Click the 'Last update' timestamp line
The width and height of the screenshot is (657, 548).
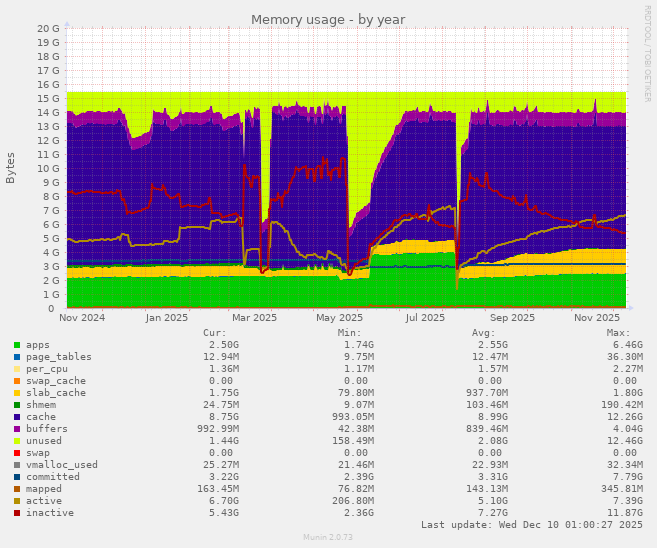coord(532,525)
